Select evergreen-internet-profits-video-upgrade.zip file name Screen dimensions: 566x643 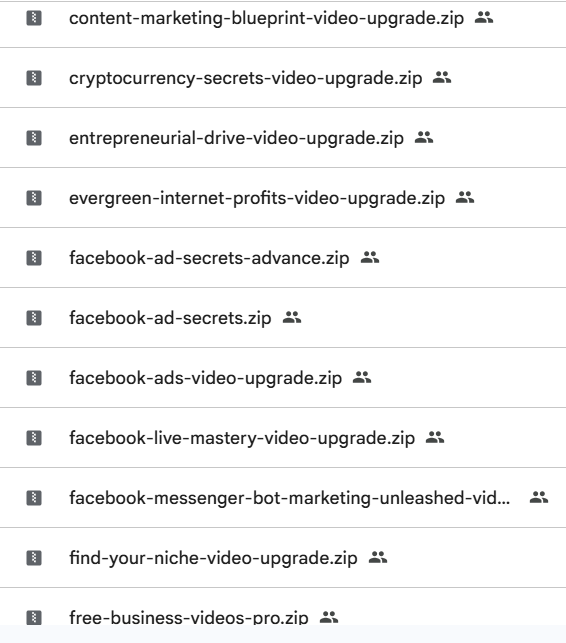(257, 198)
